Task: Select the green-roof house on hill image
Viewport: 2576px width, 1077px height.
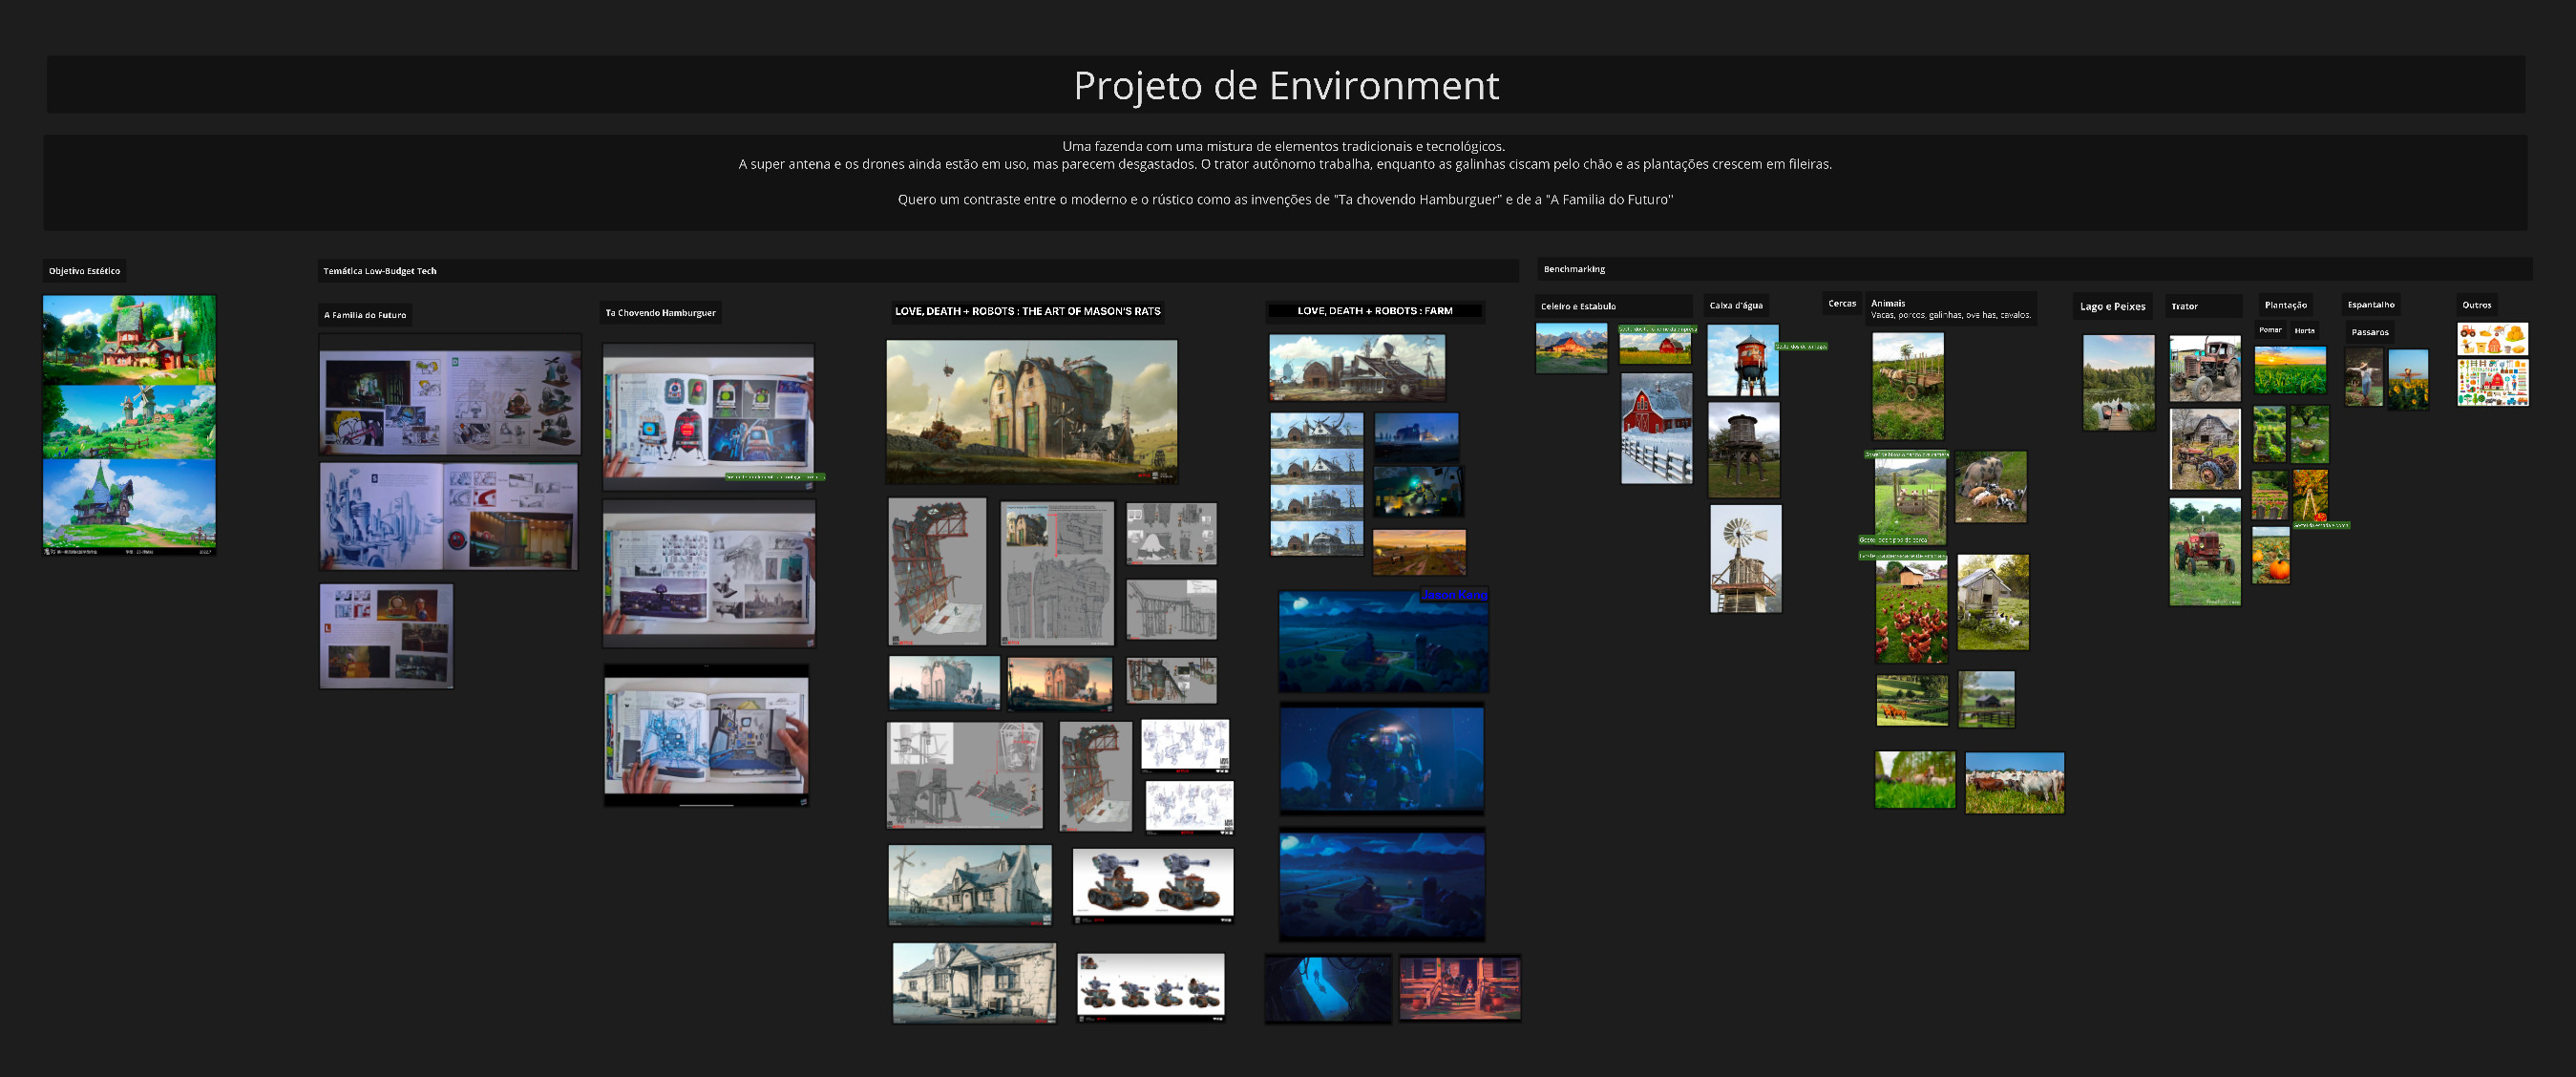Action: tap(129, 507)
